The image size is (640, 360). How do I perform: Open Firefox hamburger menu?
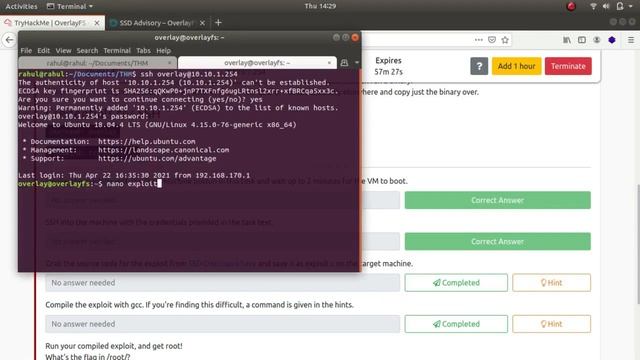pos(631,40)
